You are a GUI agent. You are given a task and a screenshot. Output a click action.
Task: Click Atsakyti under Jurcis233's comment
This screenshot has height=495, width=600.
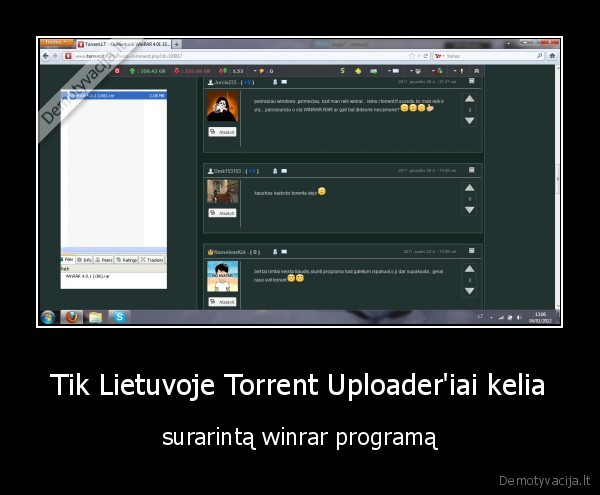coord(222,132)
